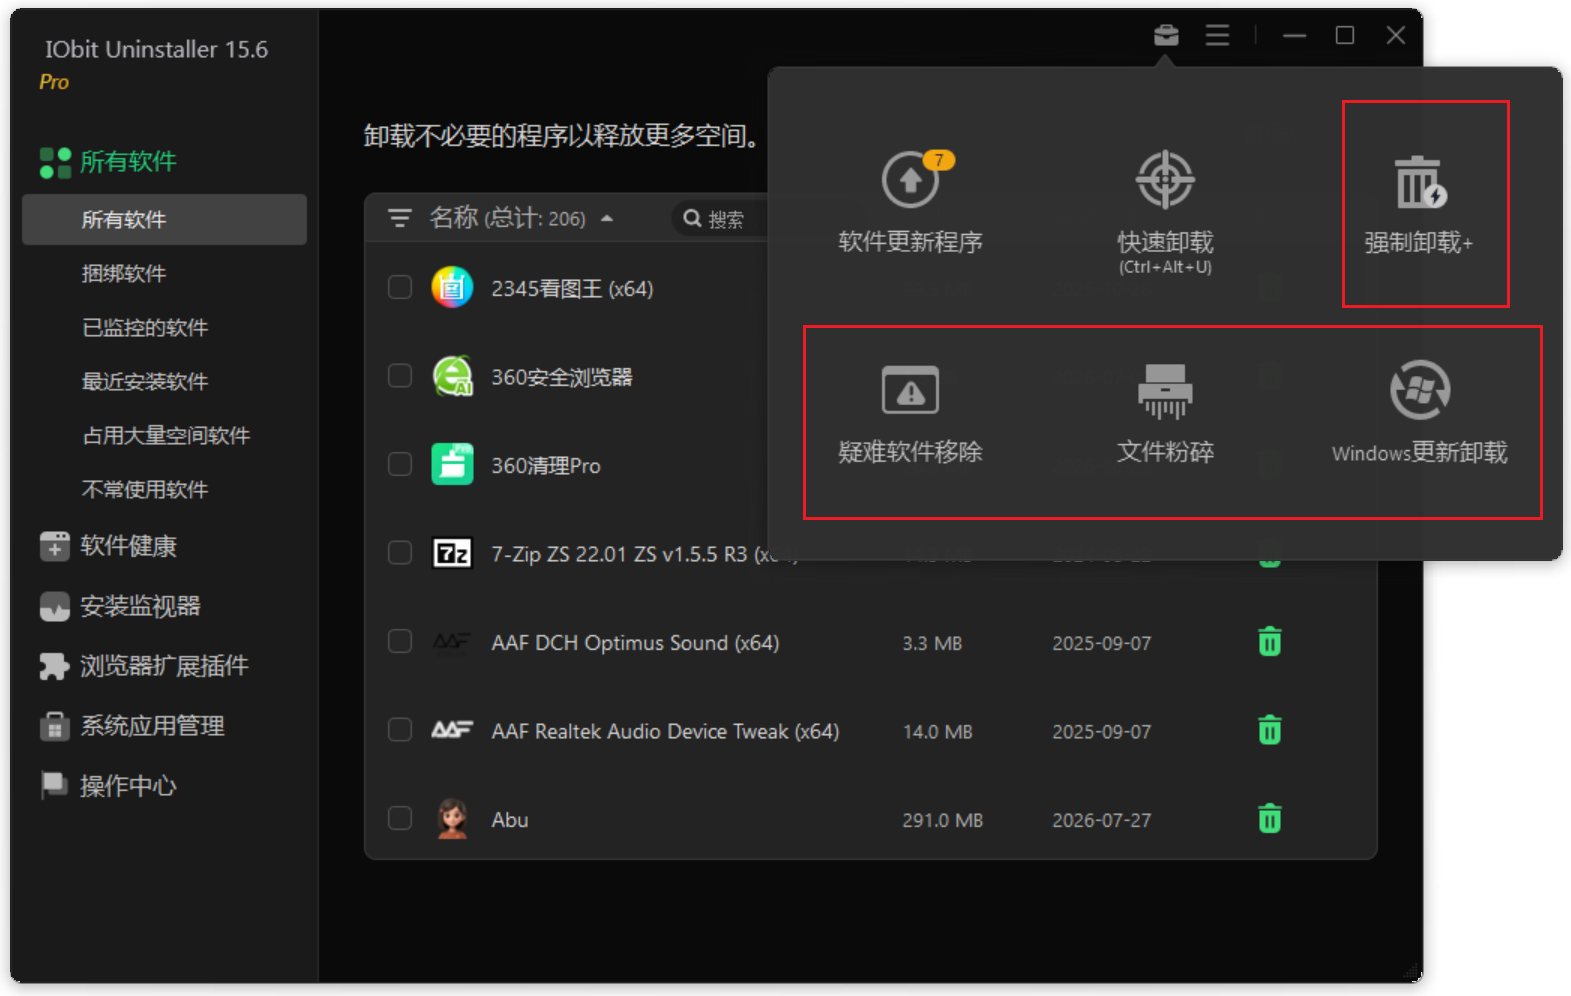1571x996 pixels.
Task: Select the AAF DCH Optimus Sound (x64) name
Action: 635,642
